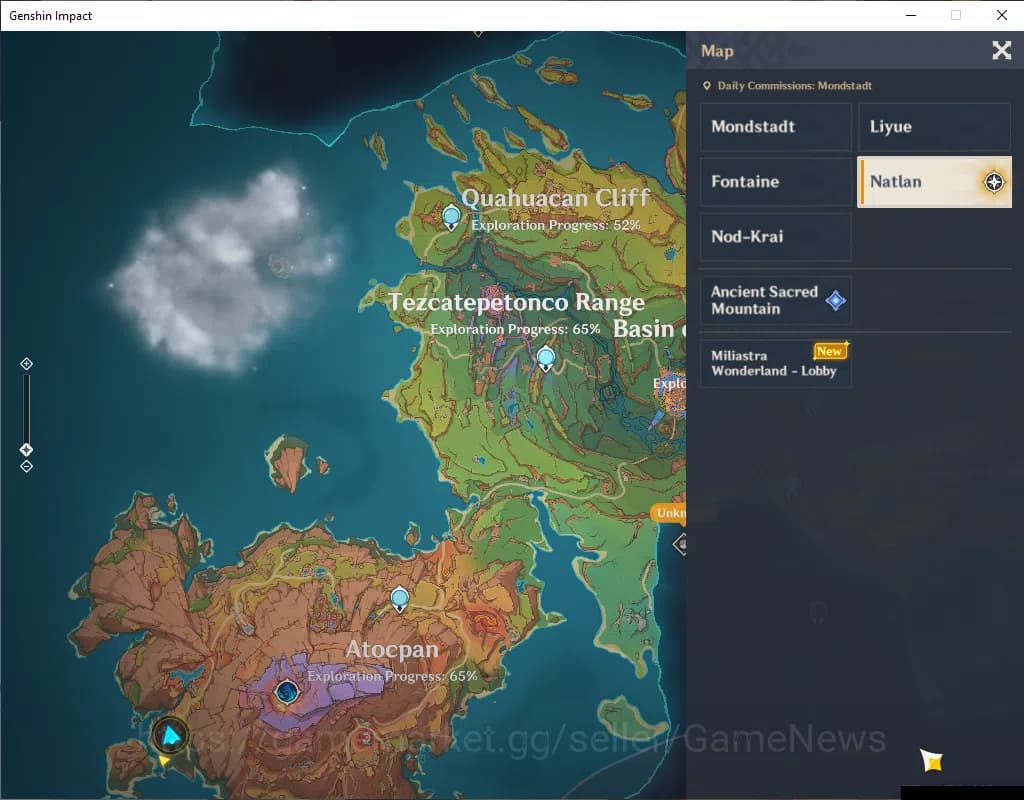Select the swirl domain icon in Atocpan
Image resolution: width=1024 pixels, height=800 pixels.
click(287, 692)
